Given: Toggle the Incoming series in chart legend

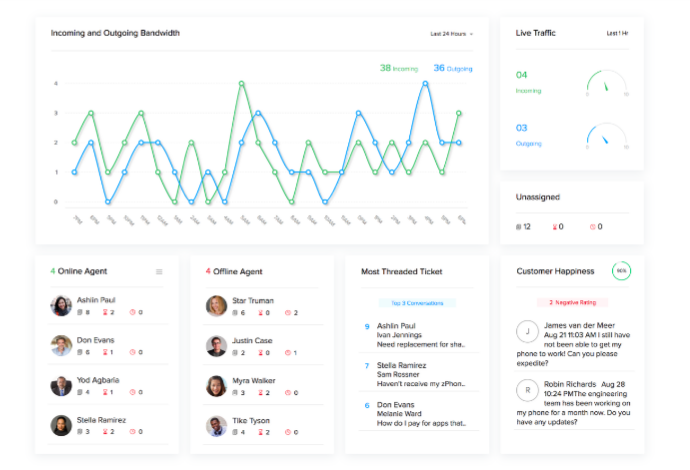Looking at the screenshot, I should [399, 68].
